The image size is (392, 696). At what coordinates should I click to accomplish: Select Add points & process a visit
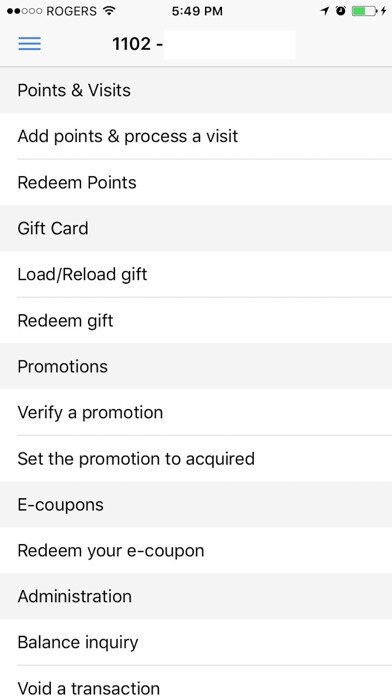(x=196, y=136)
